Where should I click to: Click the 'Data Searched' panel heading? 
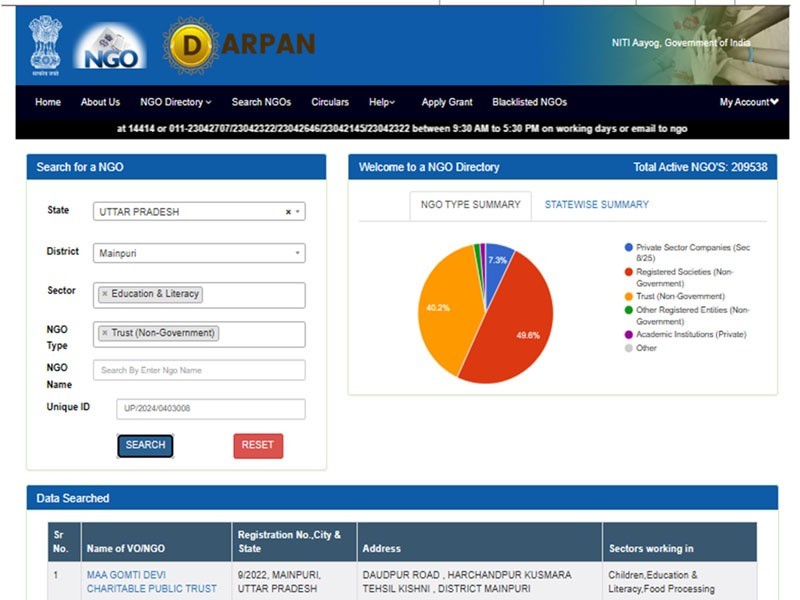[x=72, y=498]
